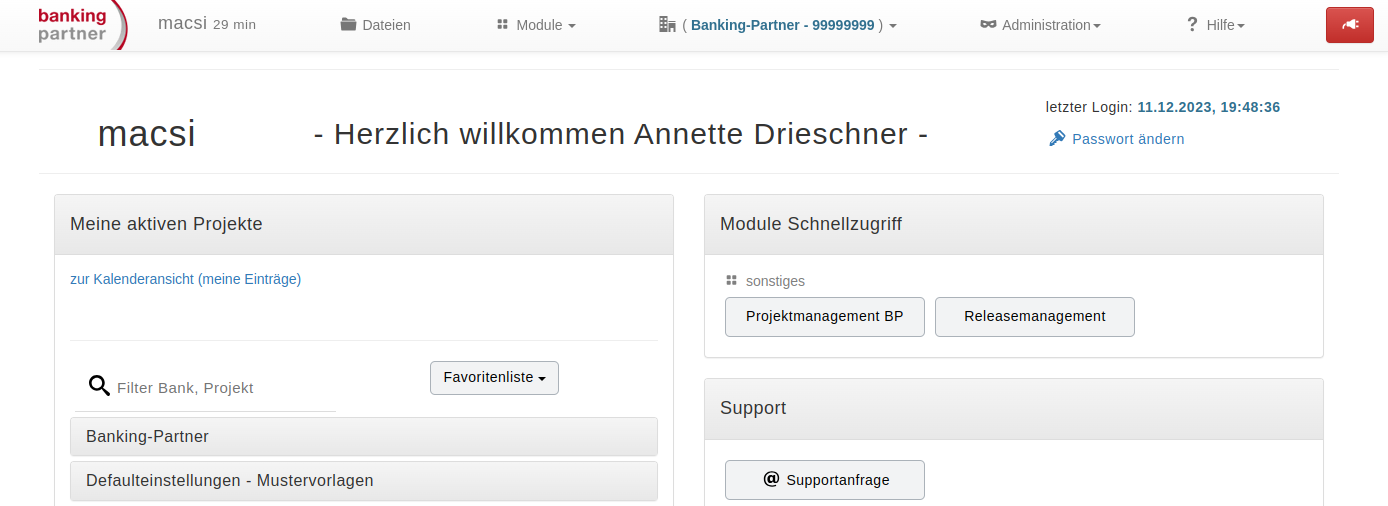Screen dimensions: 1388x506
Task: Click the folder icon beside Dateien
Action: tap(348, 25)
